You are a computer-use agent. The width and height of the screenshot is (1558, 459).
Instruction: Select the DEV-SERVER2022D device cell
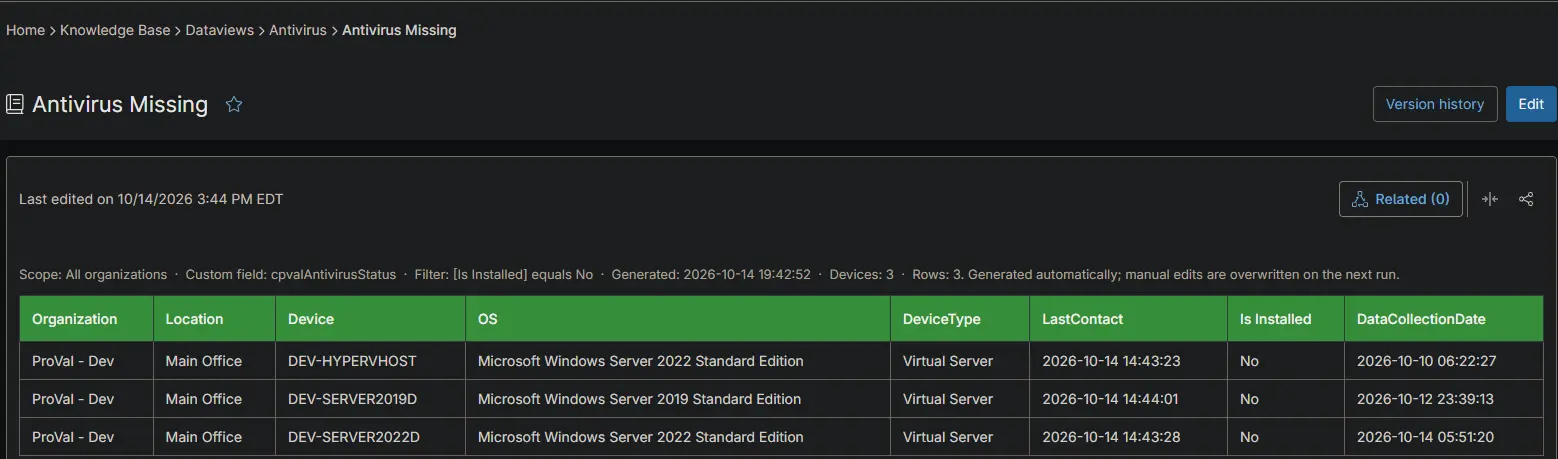370,437
